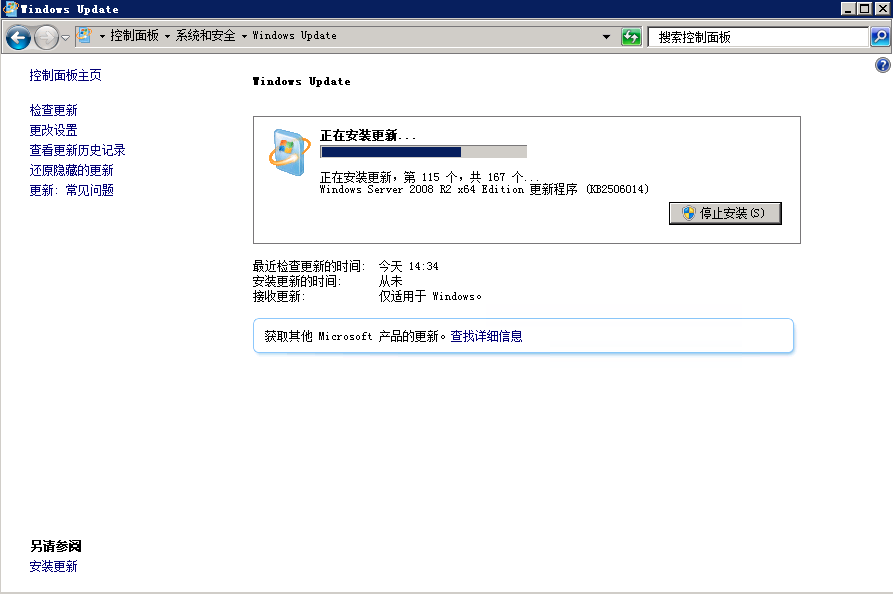Open recent pages dropdown beside forward arrow
Image resolution: width=893 pixels, height=594 pixels.
(65, 38)
